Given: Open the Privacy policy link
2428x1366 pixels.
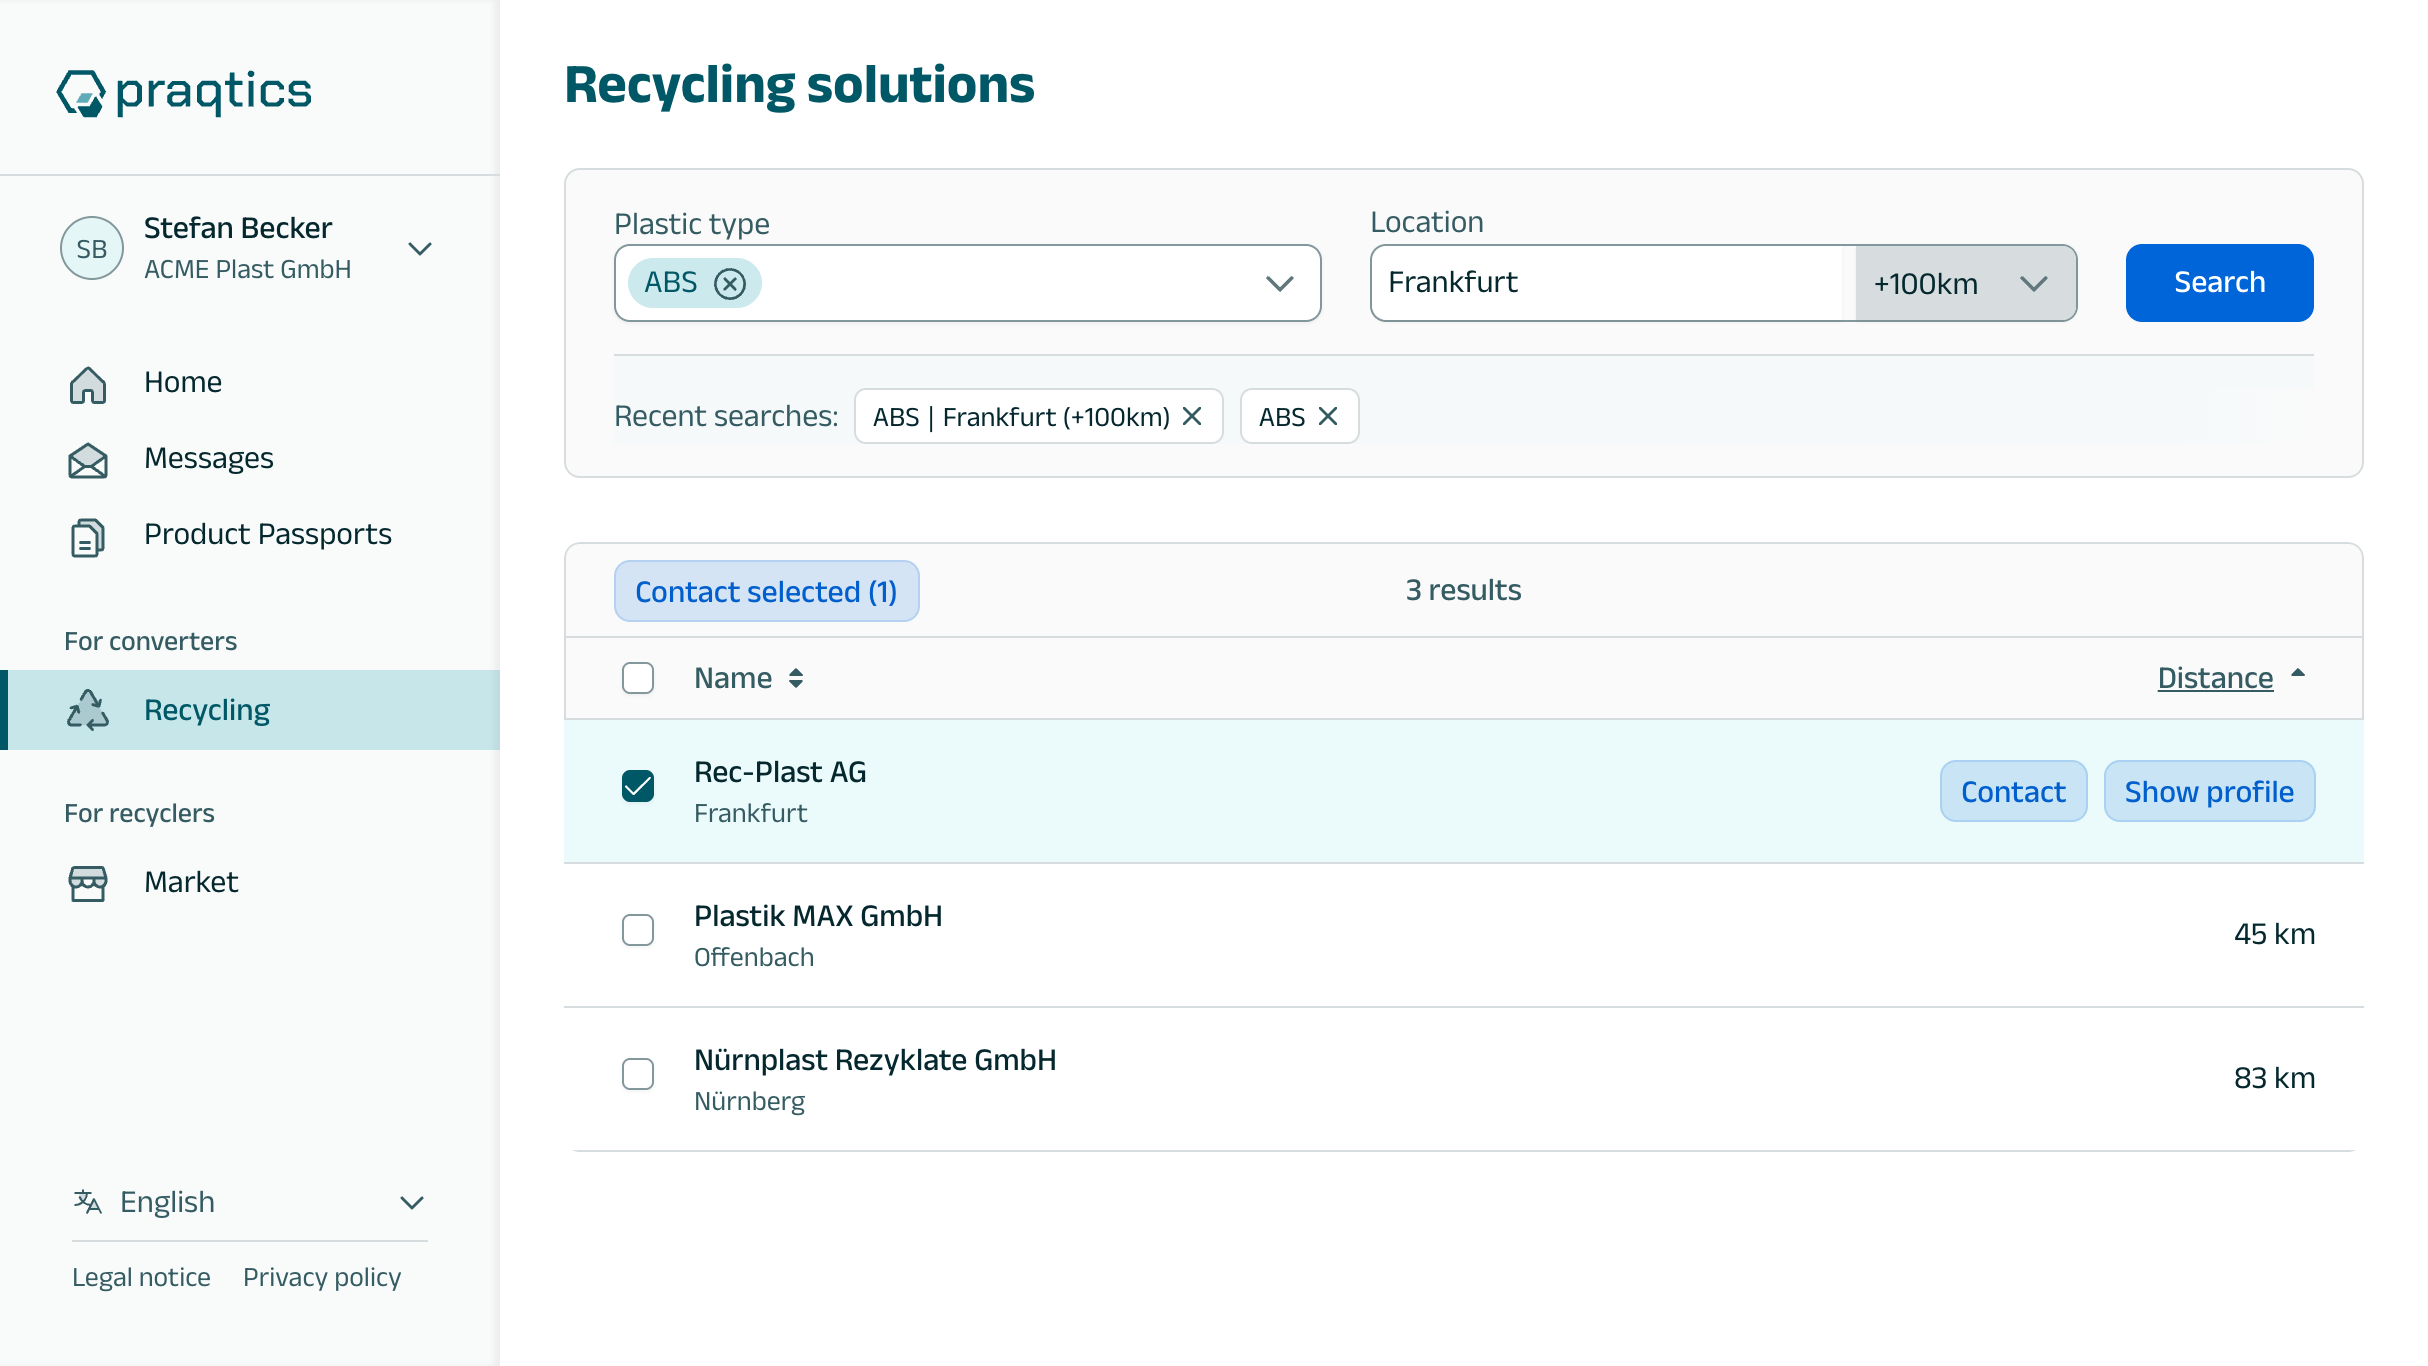Looking at the screenshot, I should pos(322,1277).
